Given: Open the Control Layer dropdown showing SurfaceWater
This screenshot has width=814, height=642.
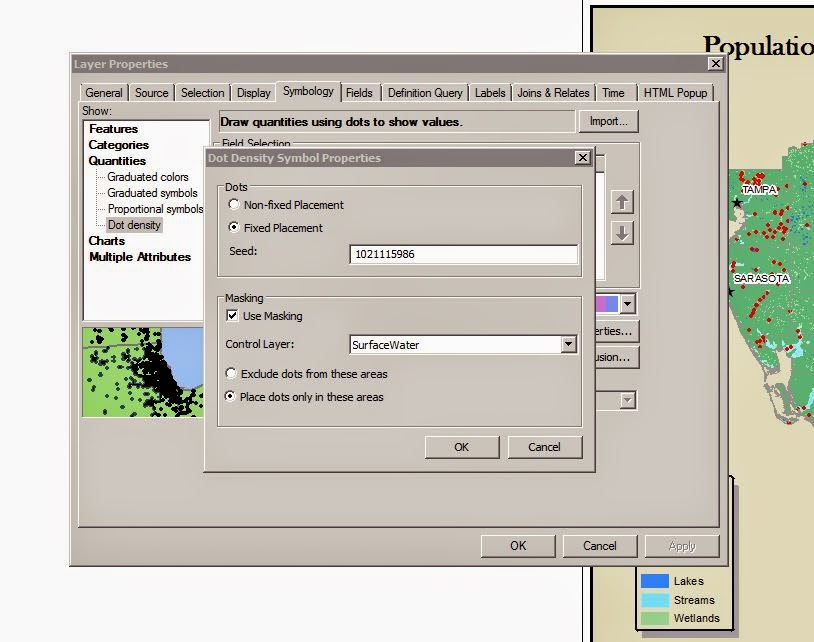Looking at the screenshot, I should point(568,344).
